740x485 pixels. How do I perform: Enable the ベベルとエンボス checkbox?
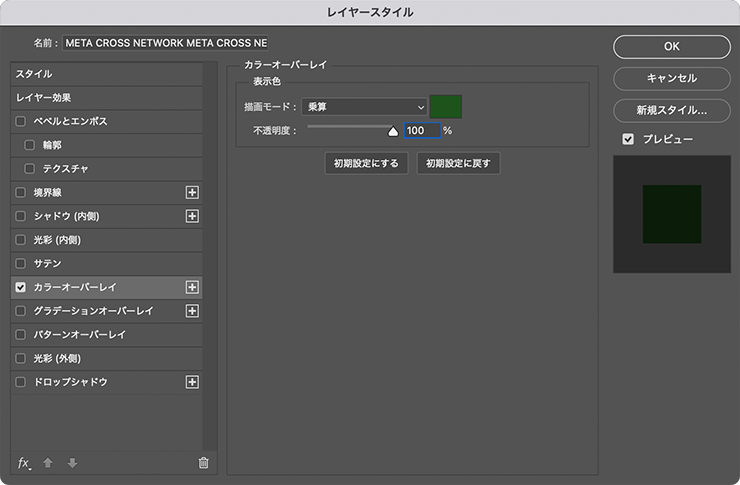21,121
